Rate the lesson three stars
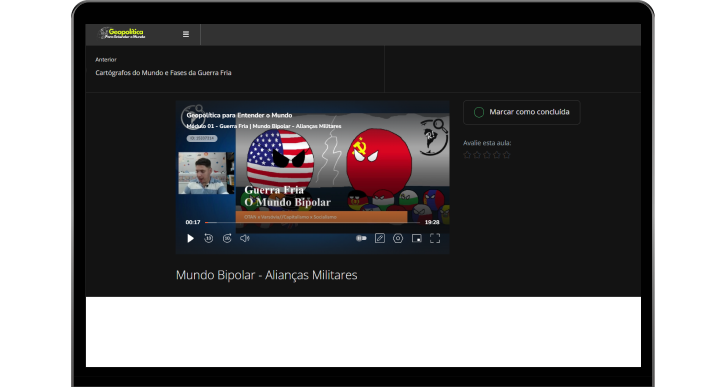720x387 pixels. [x=487, y=155]
